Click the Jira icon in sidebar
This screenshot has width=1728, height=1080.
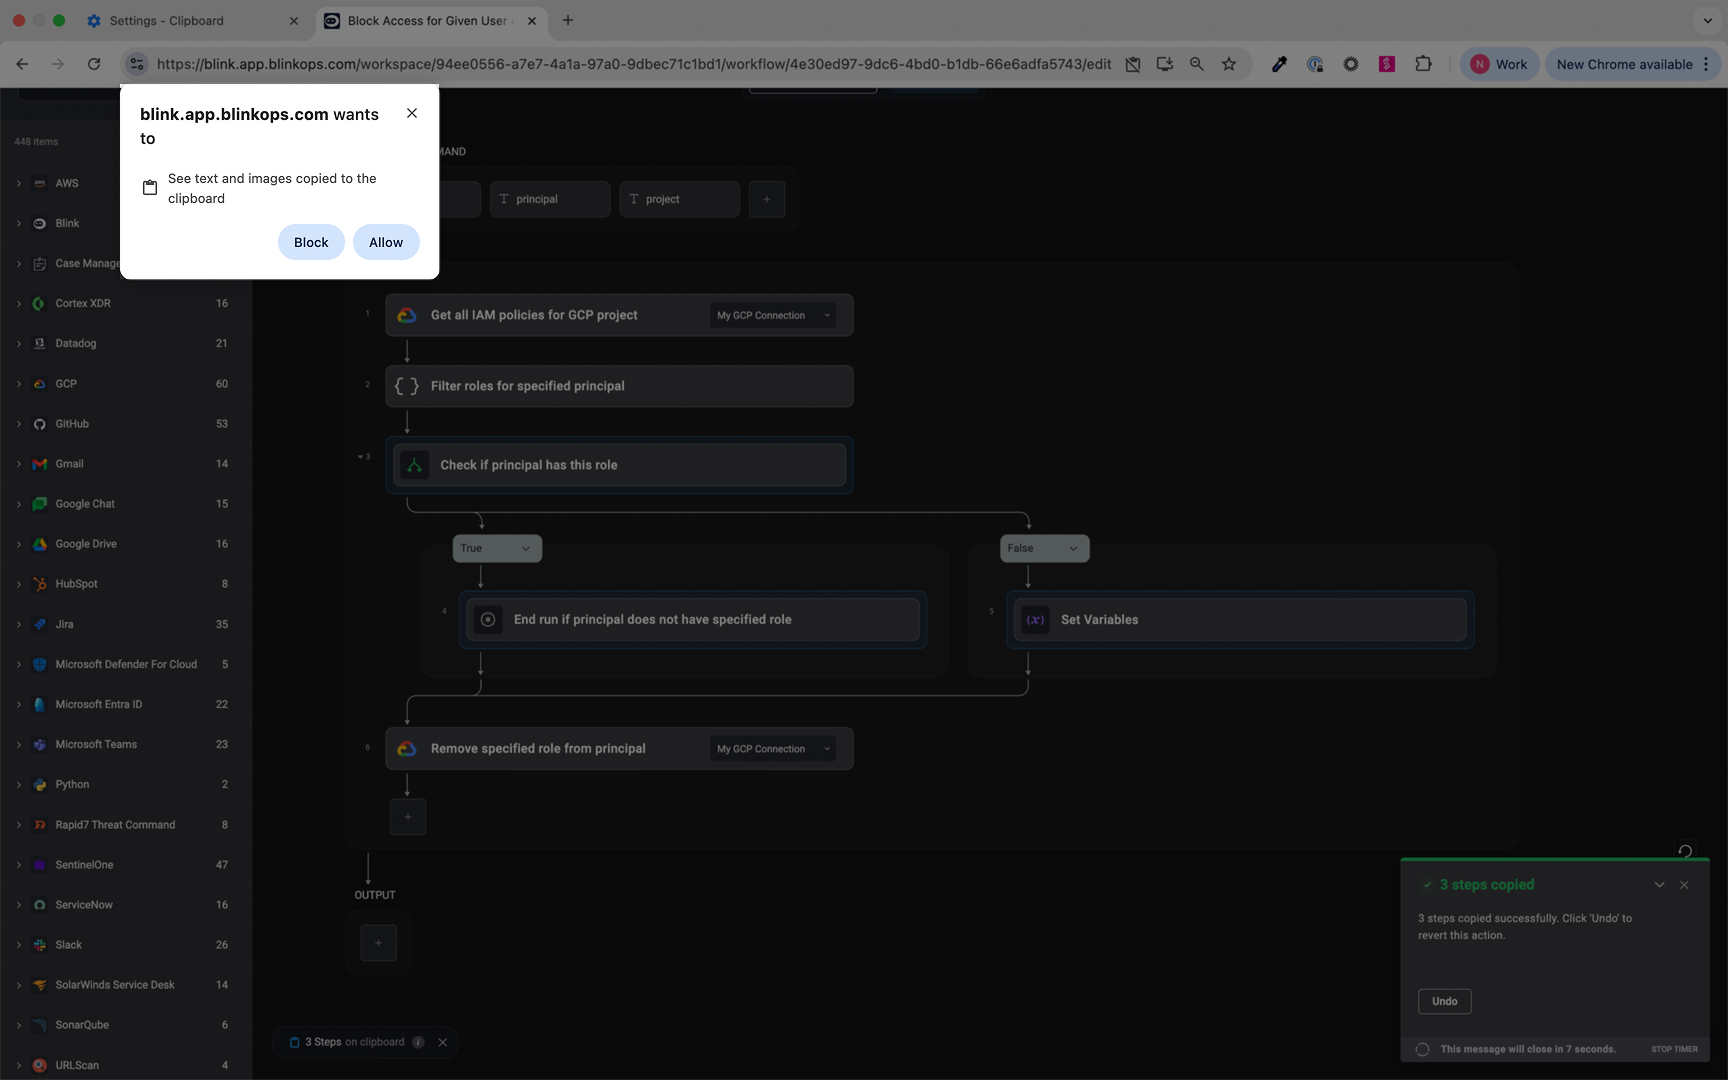[40, 624]
